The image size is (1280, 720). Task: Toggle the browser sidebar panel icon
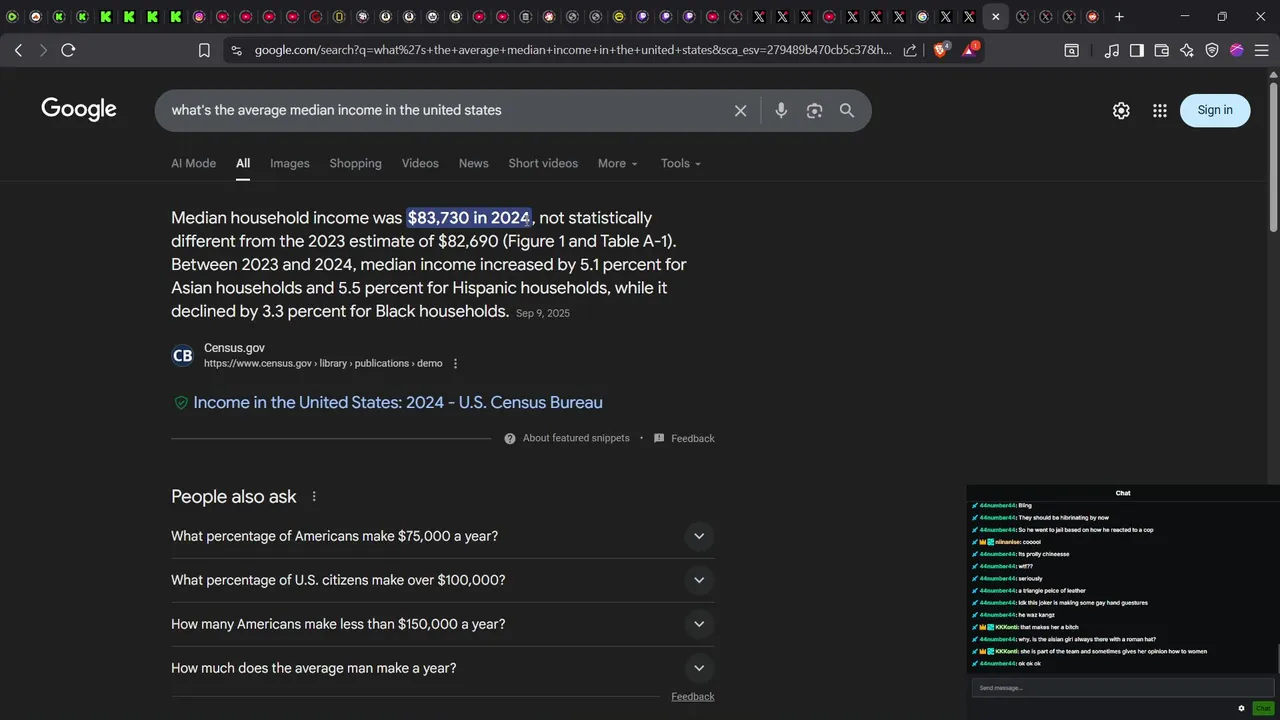1137,50
